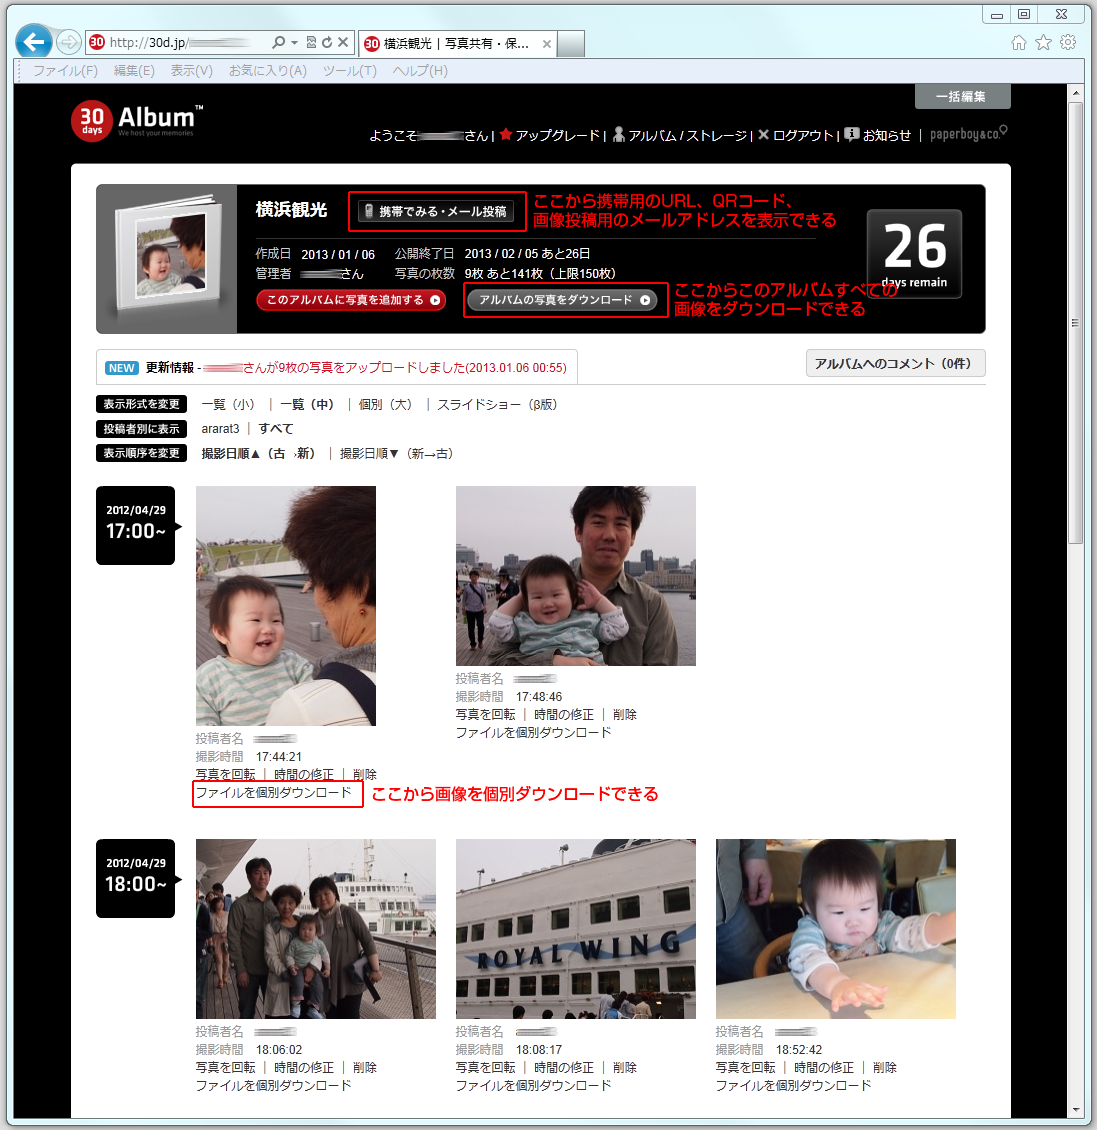Sort by 撮影日順▼ (新→古)
The image size is (1097, 1130).
coord(396,454)
